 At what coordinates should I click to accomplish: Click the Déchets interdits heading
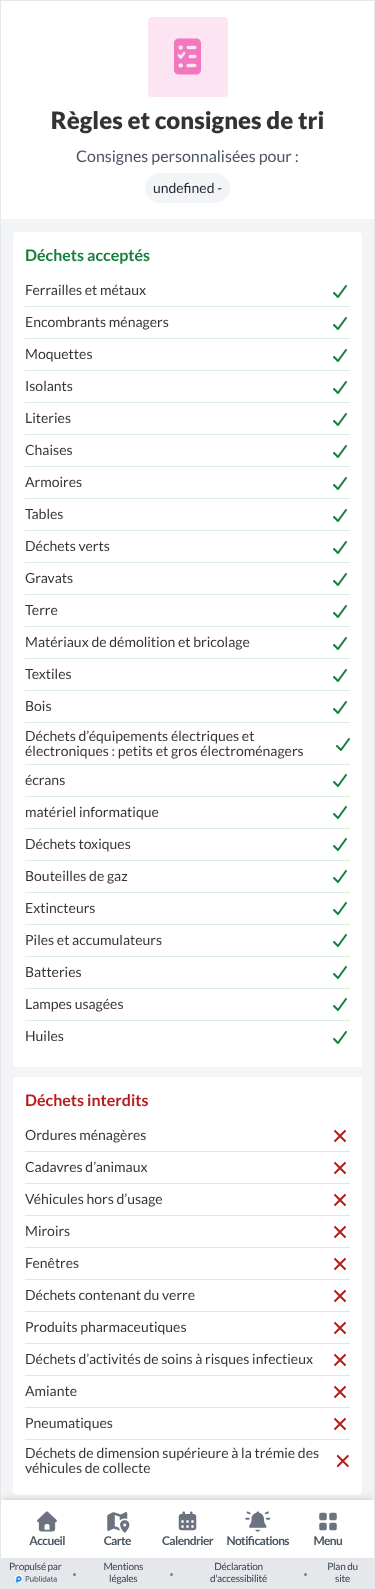[86, 1100]
